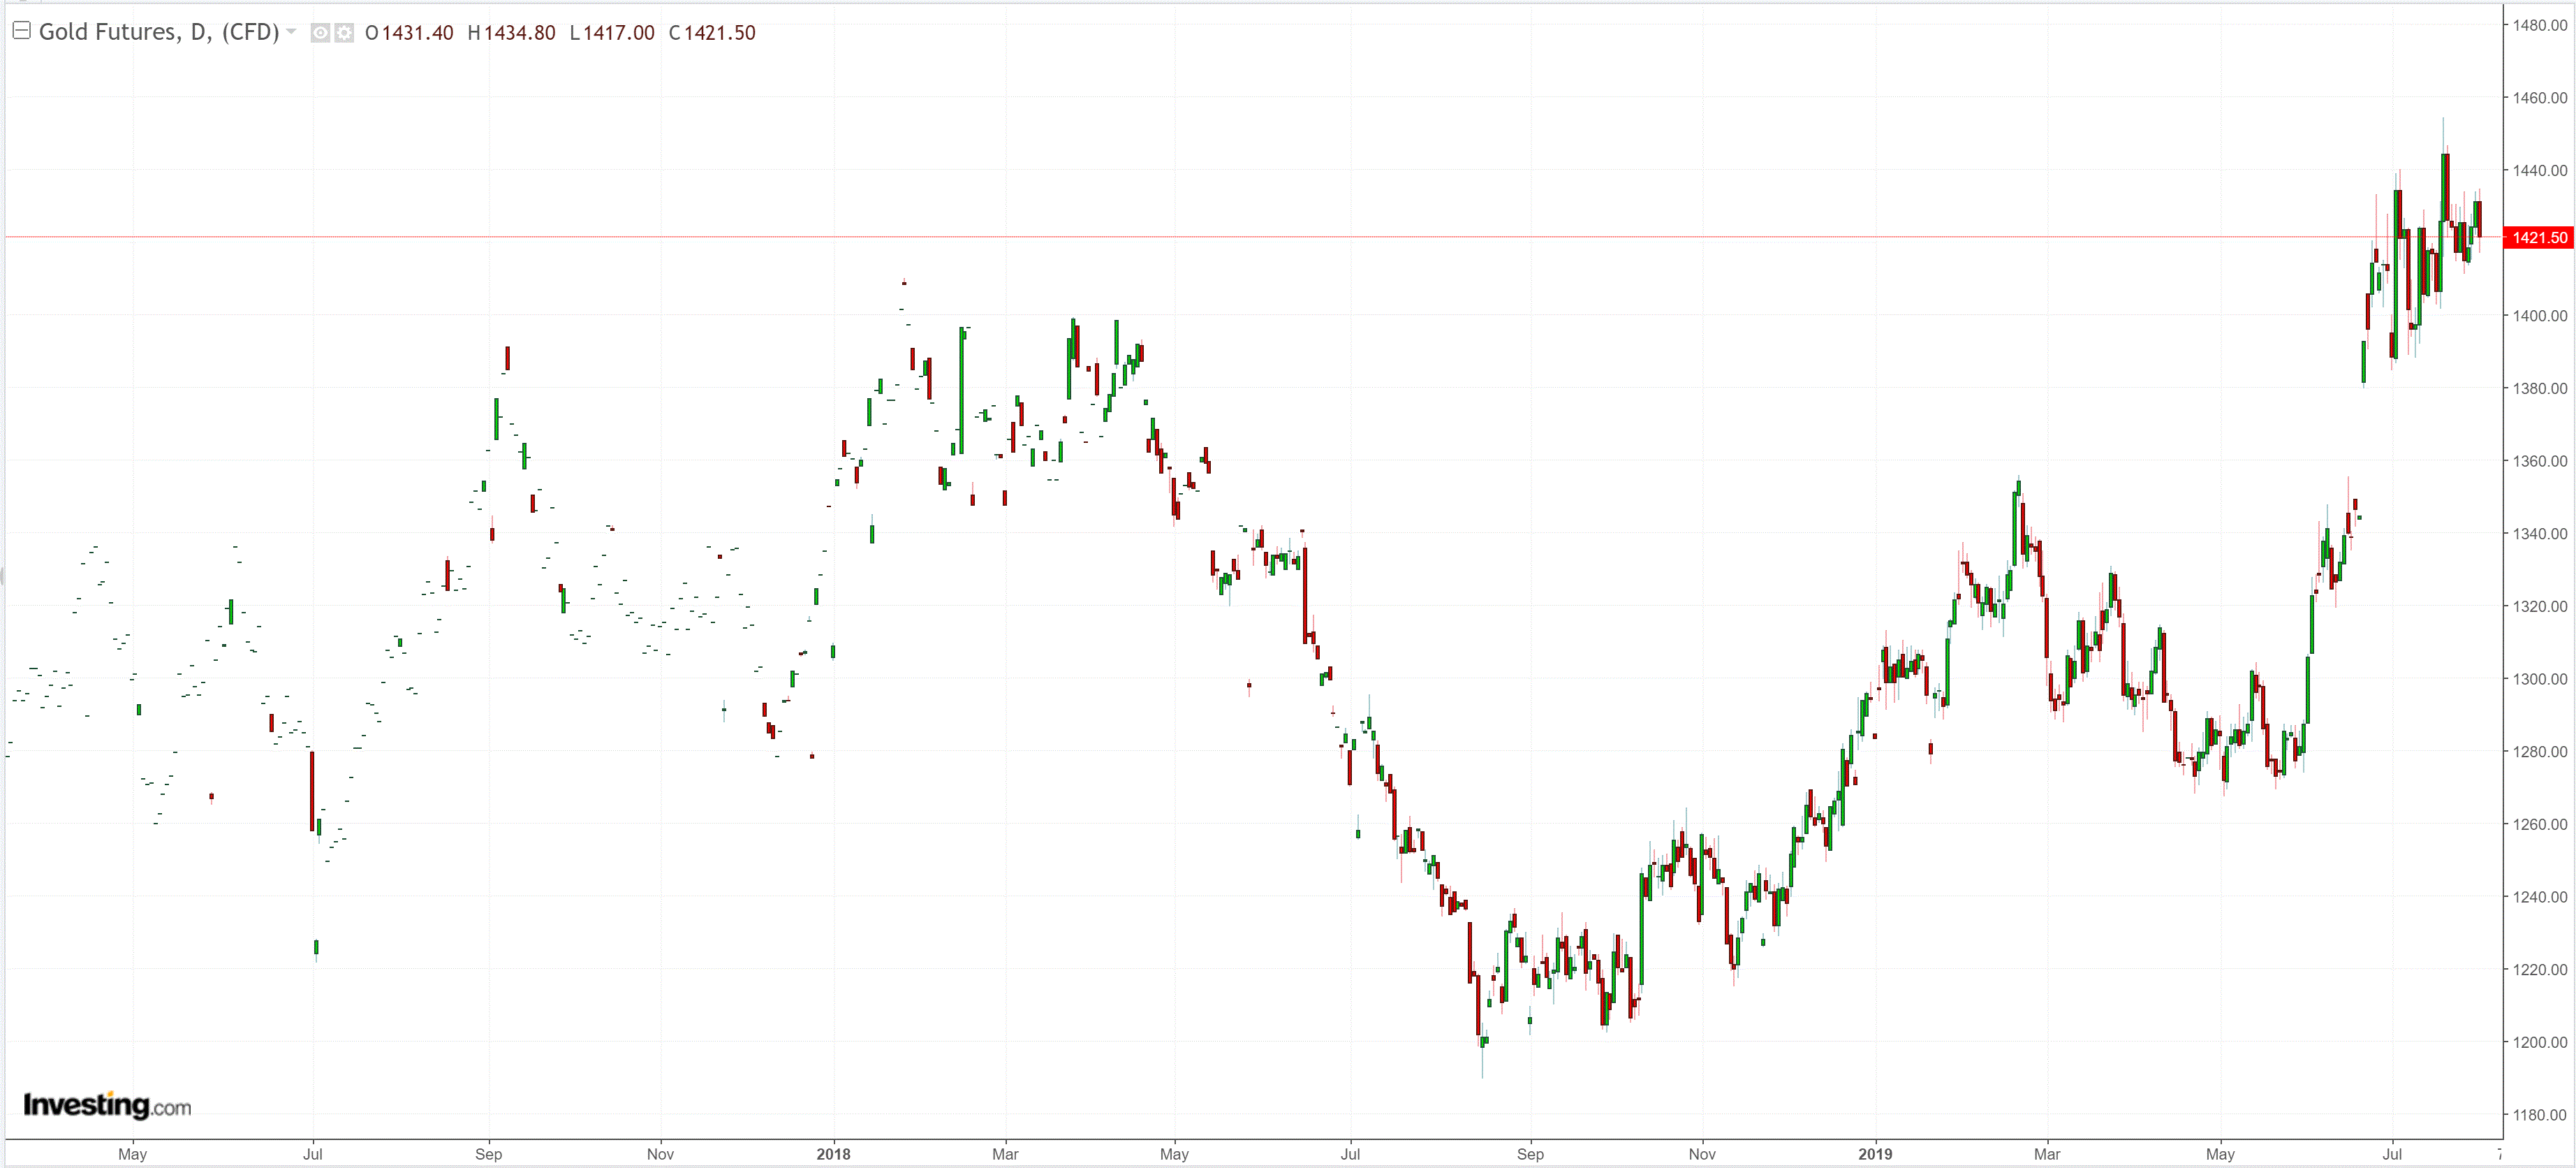Click the 1200.00 label on price scale
This screenshot has height=1168, width=2576.
2540,1042
